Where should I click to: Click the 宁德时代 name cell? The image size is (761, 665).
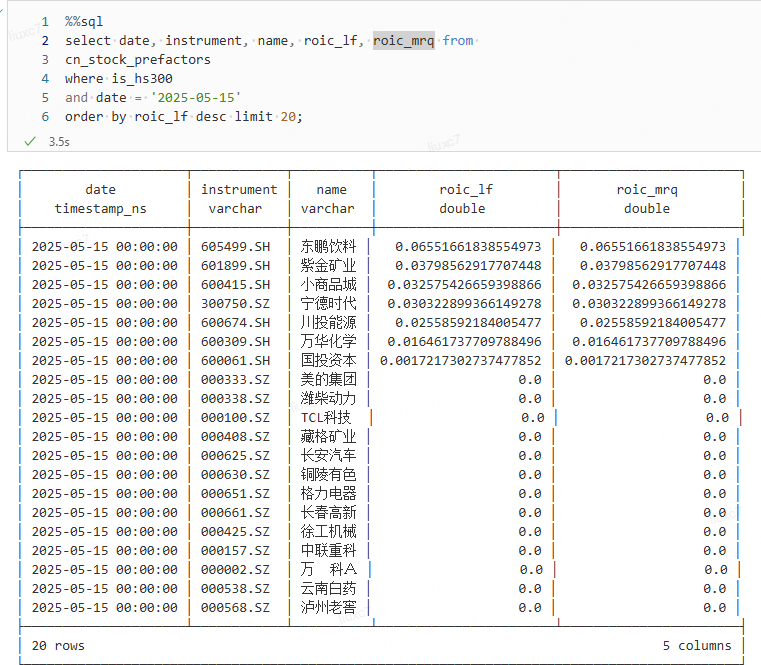click(328, 303)
